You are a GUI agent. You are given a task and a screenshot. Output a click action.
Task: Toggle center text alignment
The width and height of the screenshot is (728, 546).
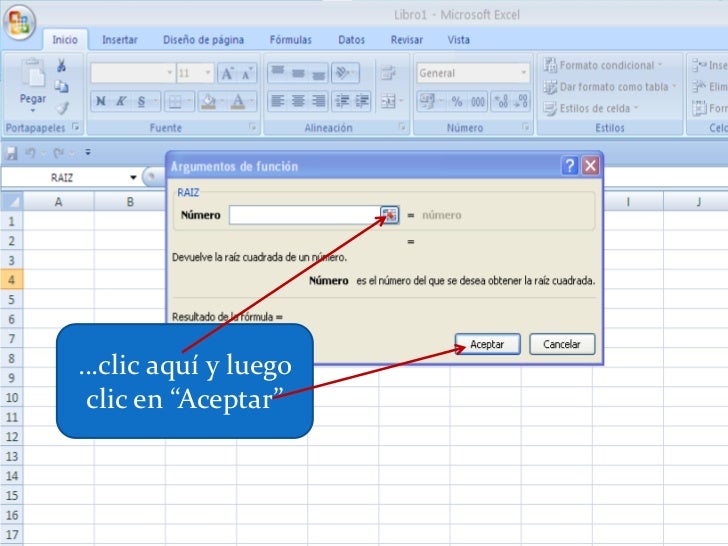pyautogui.click(x=298, y=101)
